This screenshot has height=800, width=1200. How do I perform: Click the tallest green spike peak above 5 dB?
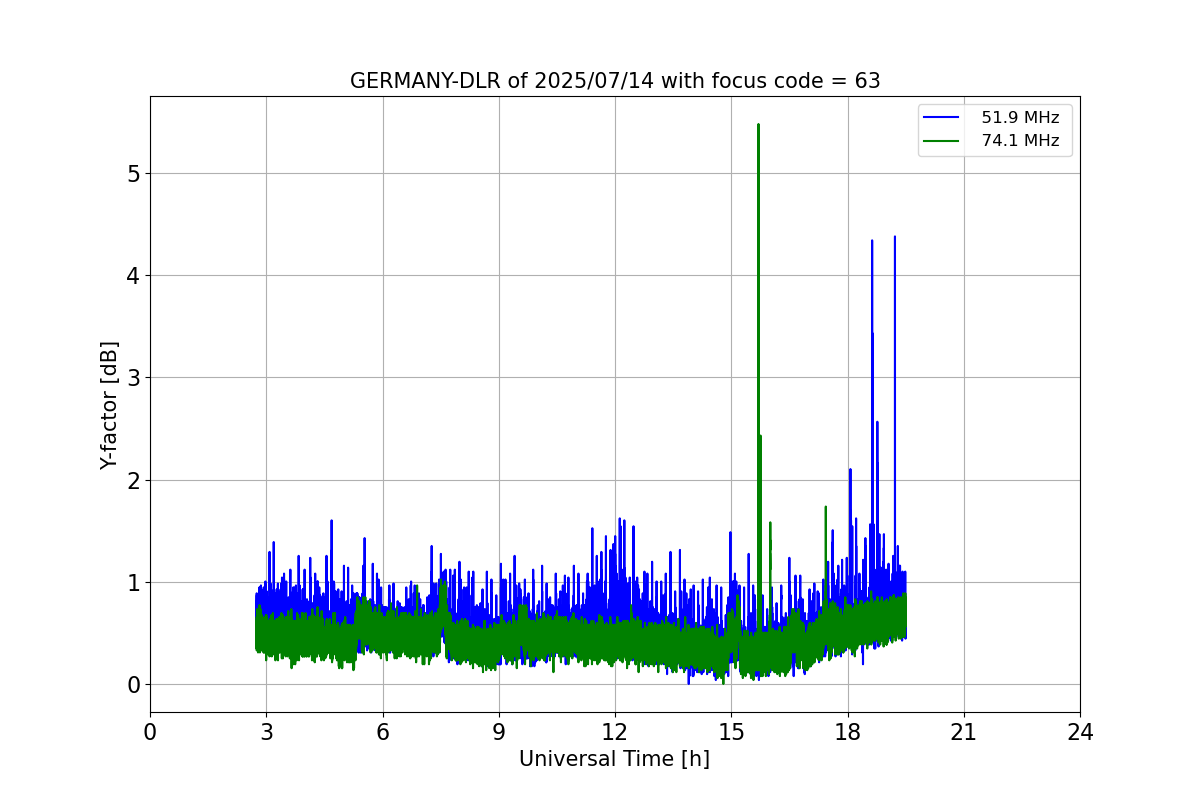coord(758,126)
